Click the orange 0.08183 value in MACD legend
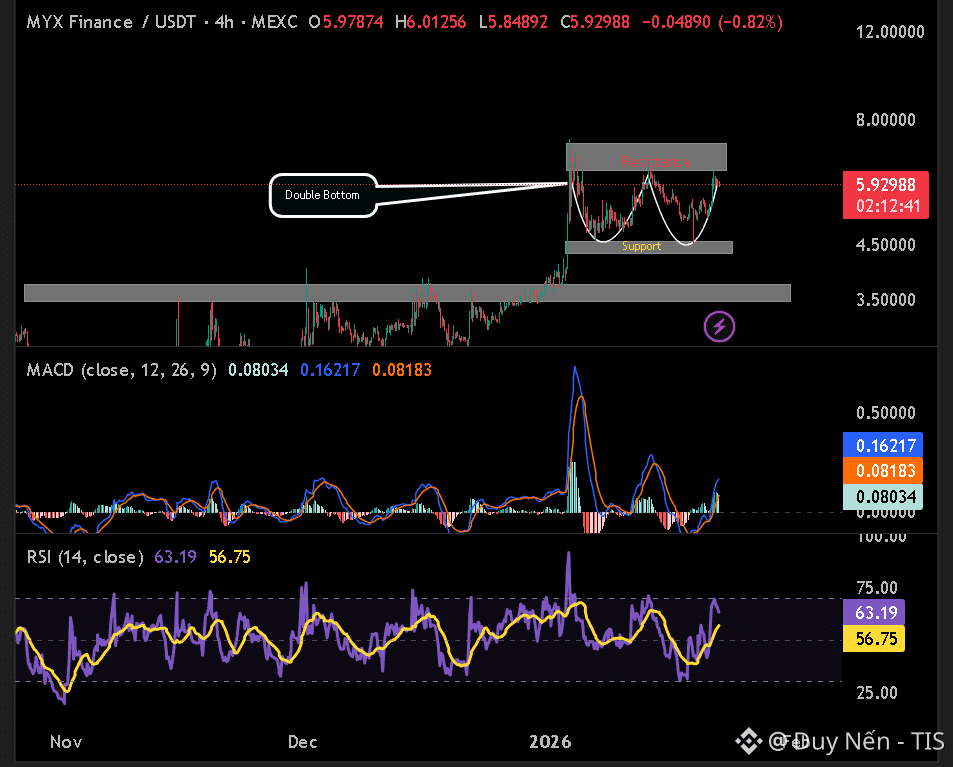Viewport: 953px width, 767px height. pos(402,370)
